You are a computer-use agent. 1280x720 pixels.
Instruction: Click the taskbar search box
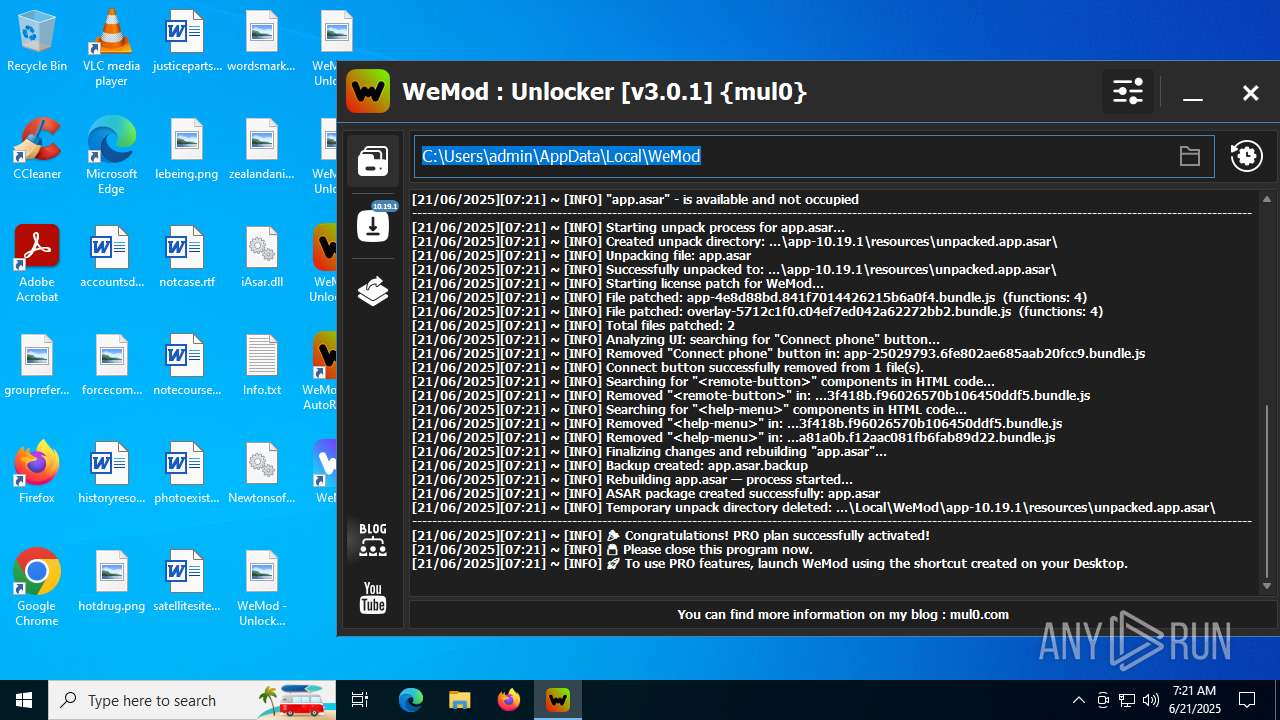click(x=192, y=700)
